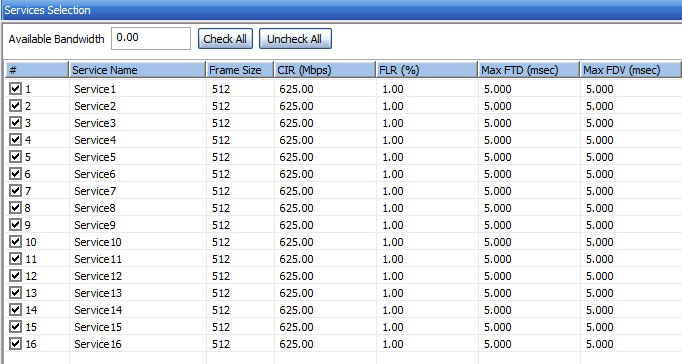Viewport: 682px width, 364px height.
Task: Uncheck the row 12 checkbox
Action: click(15, 275)
